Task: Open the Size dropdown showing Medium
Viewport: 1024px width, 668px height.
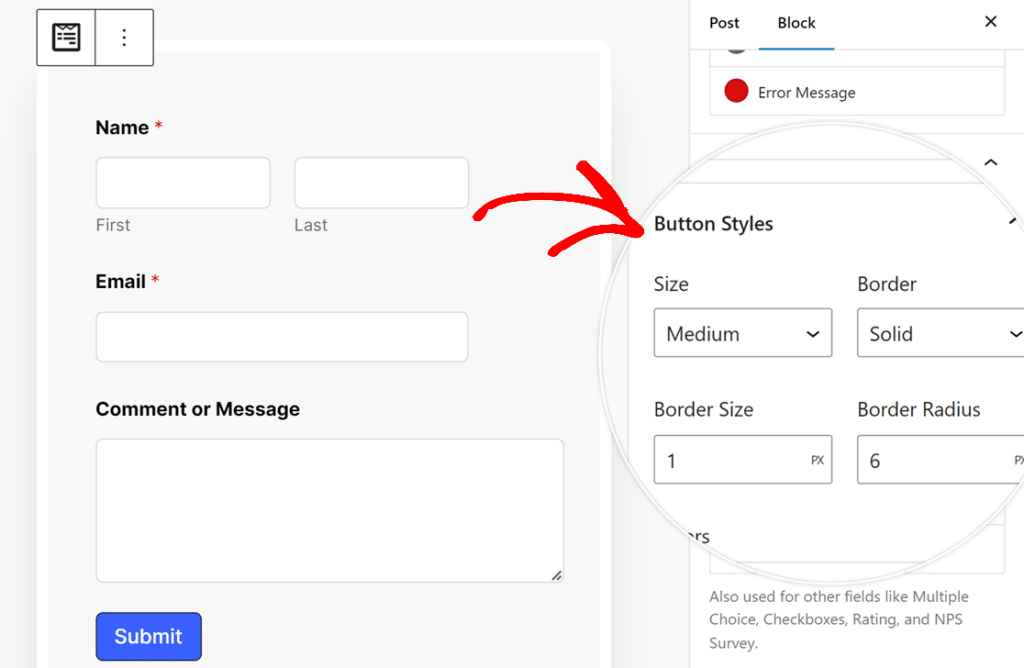Action: pyautogui.click(x=742, y=333)
